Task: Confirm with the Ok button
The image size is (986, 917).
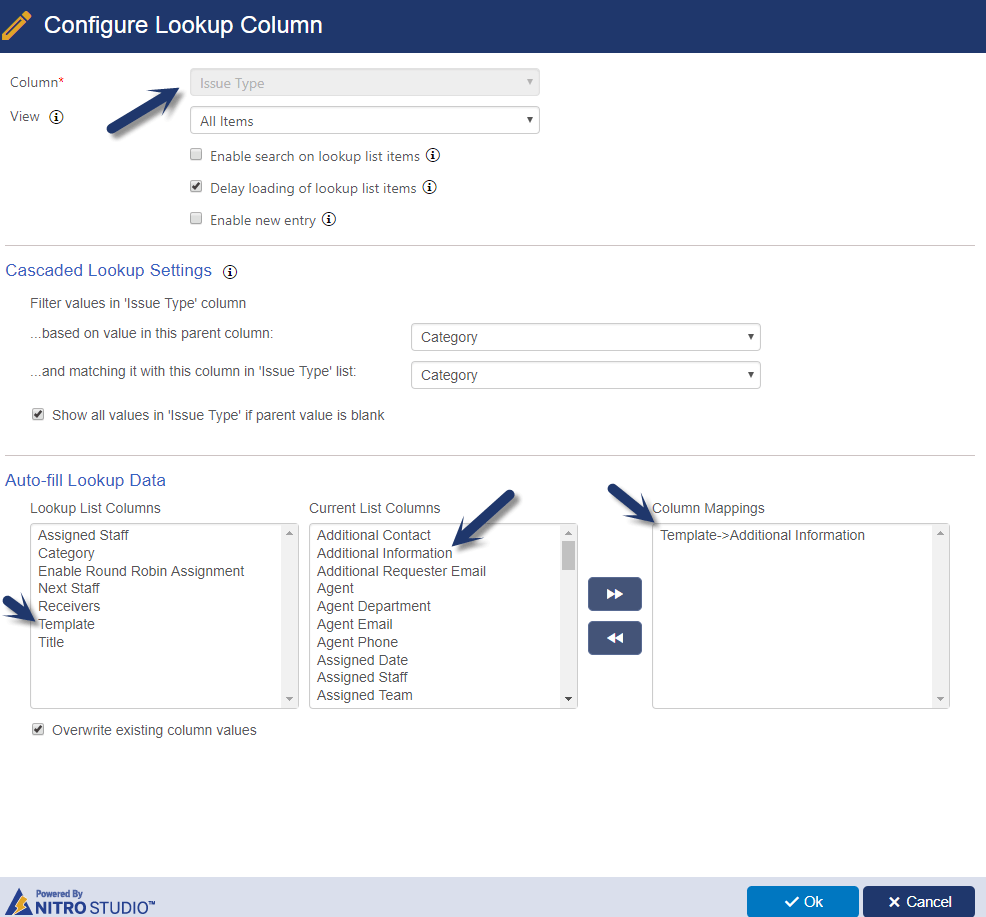Action: (802, 902)
